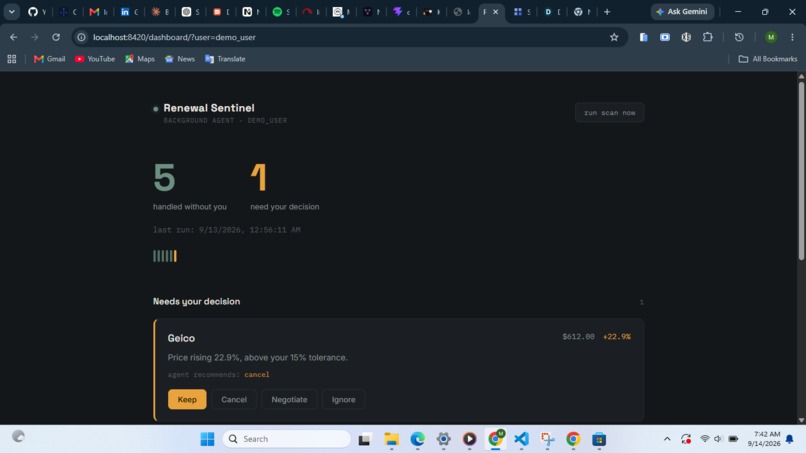Open the Chrome history clock icon
Viewport: 806px width, 453px height.
click(x=739, y=37)
